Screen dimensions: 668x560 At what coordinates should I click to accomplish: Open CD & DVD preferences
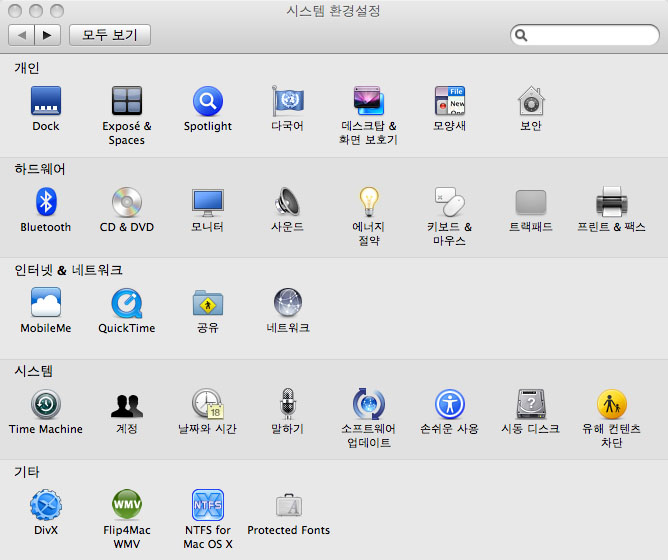[x=127, y=202]
